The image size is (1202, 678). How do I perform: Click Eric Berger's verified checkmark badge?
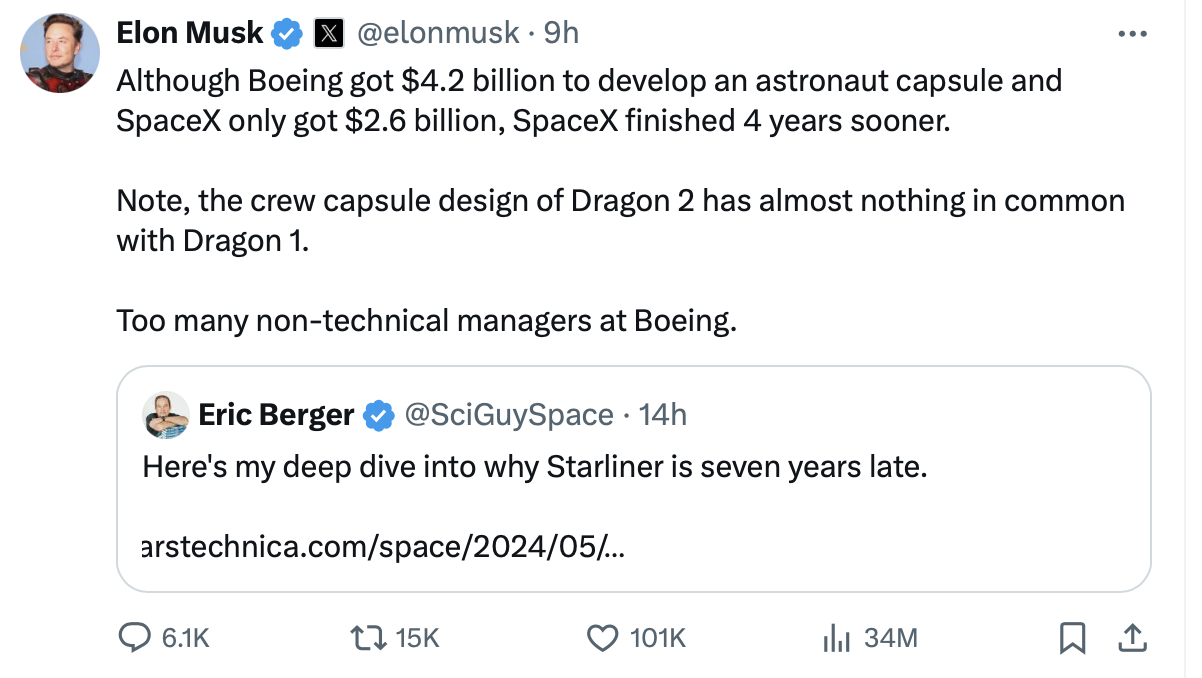pyautogui.click(x=378, y=415)
